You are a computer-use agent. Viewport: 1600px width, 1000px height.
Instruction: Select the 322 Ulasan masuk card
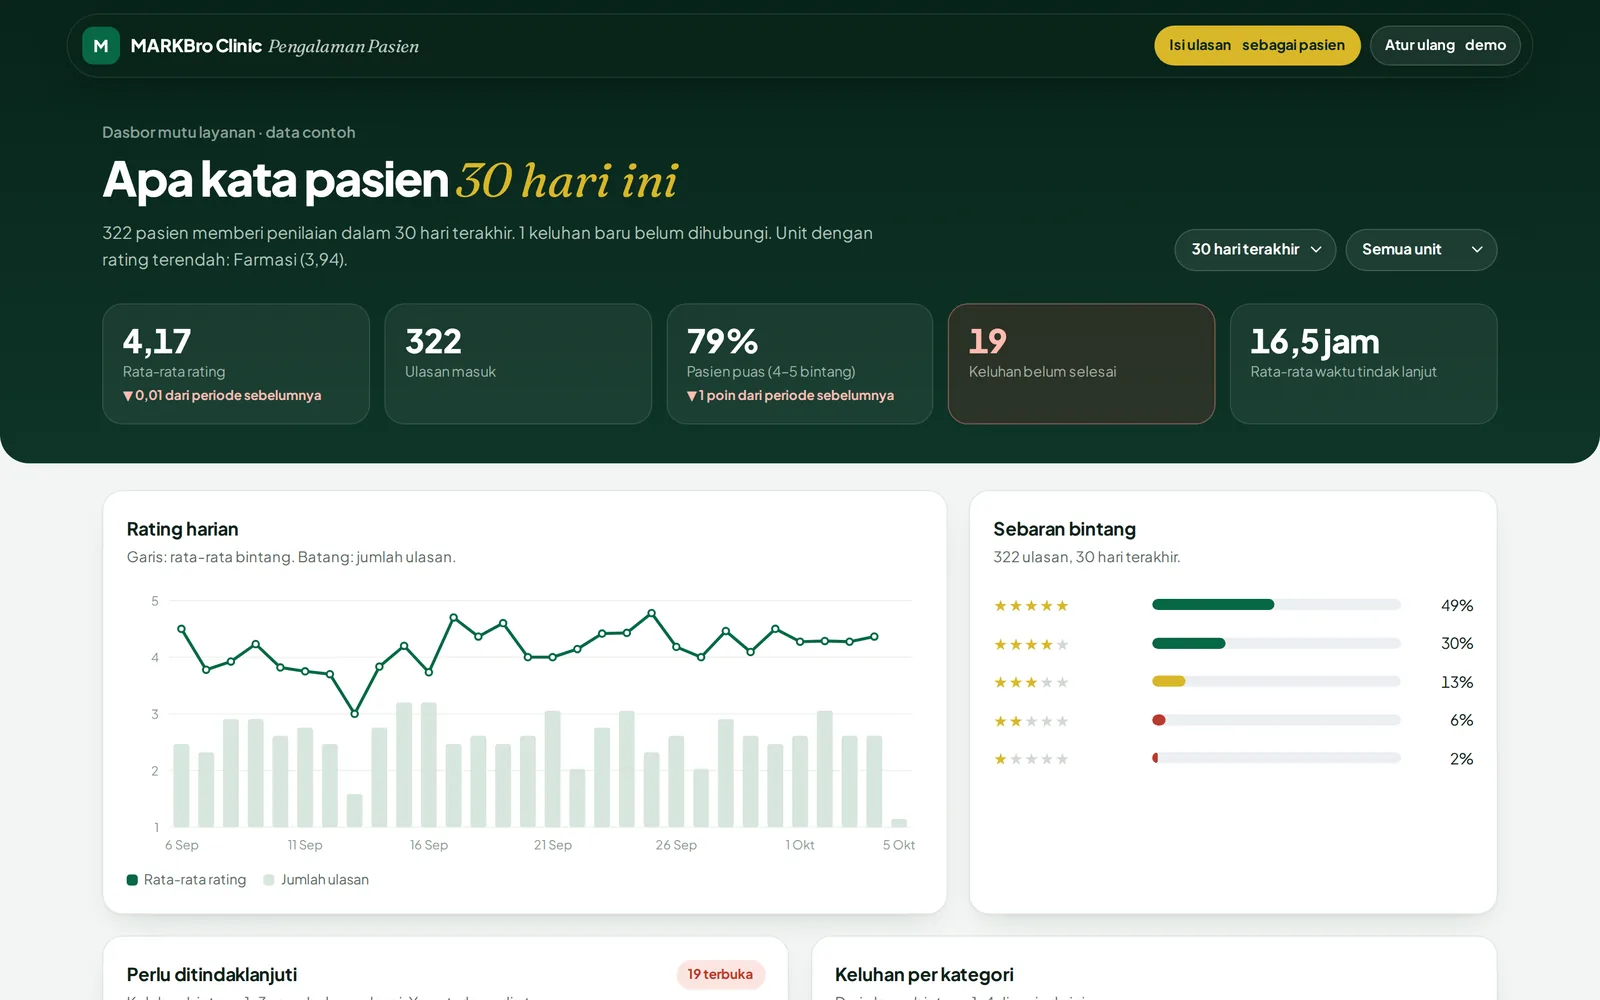[518, 364]
